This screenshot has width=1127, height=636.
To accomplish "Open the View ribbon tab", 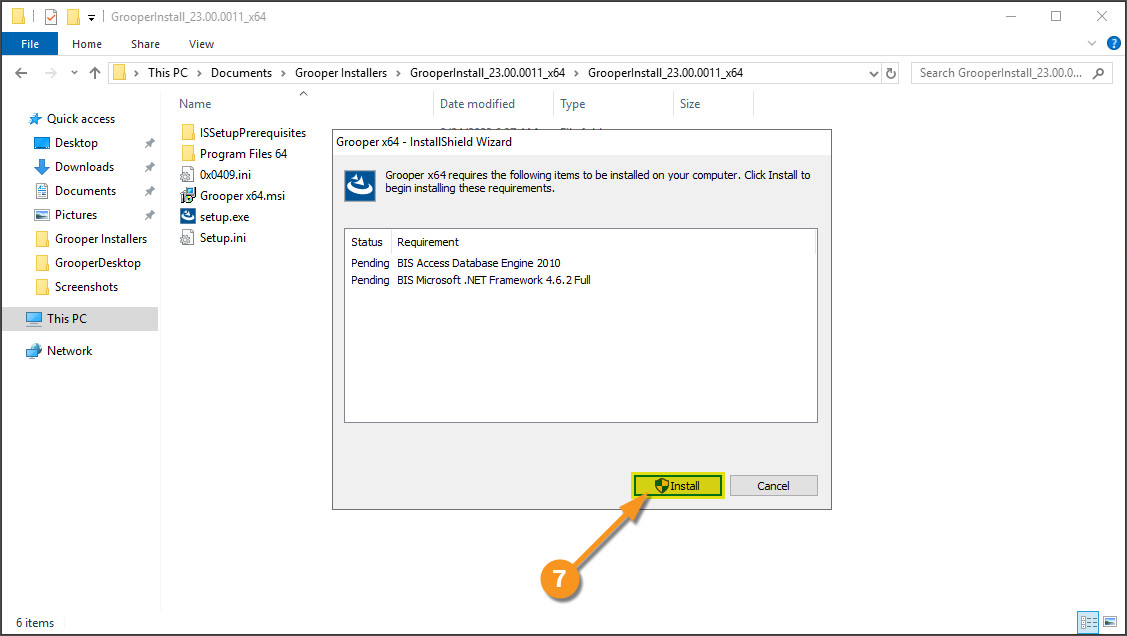I will click(201, 44).
